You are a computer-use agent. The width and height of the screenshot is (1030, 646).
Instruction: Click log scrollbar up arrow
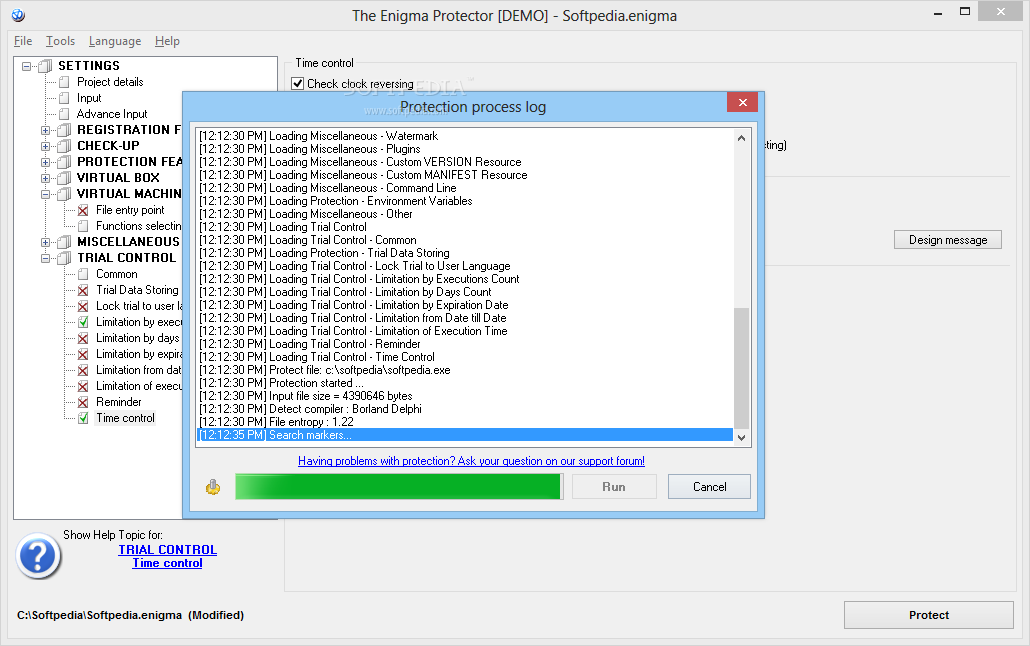point(742,138)
